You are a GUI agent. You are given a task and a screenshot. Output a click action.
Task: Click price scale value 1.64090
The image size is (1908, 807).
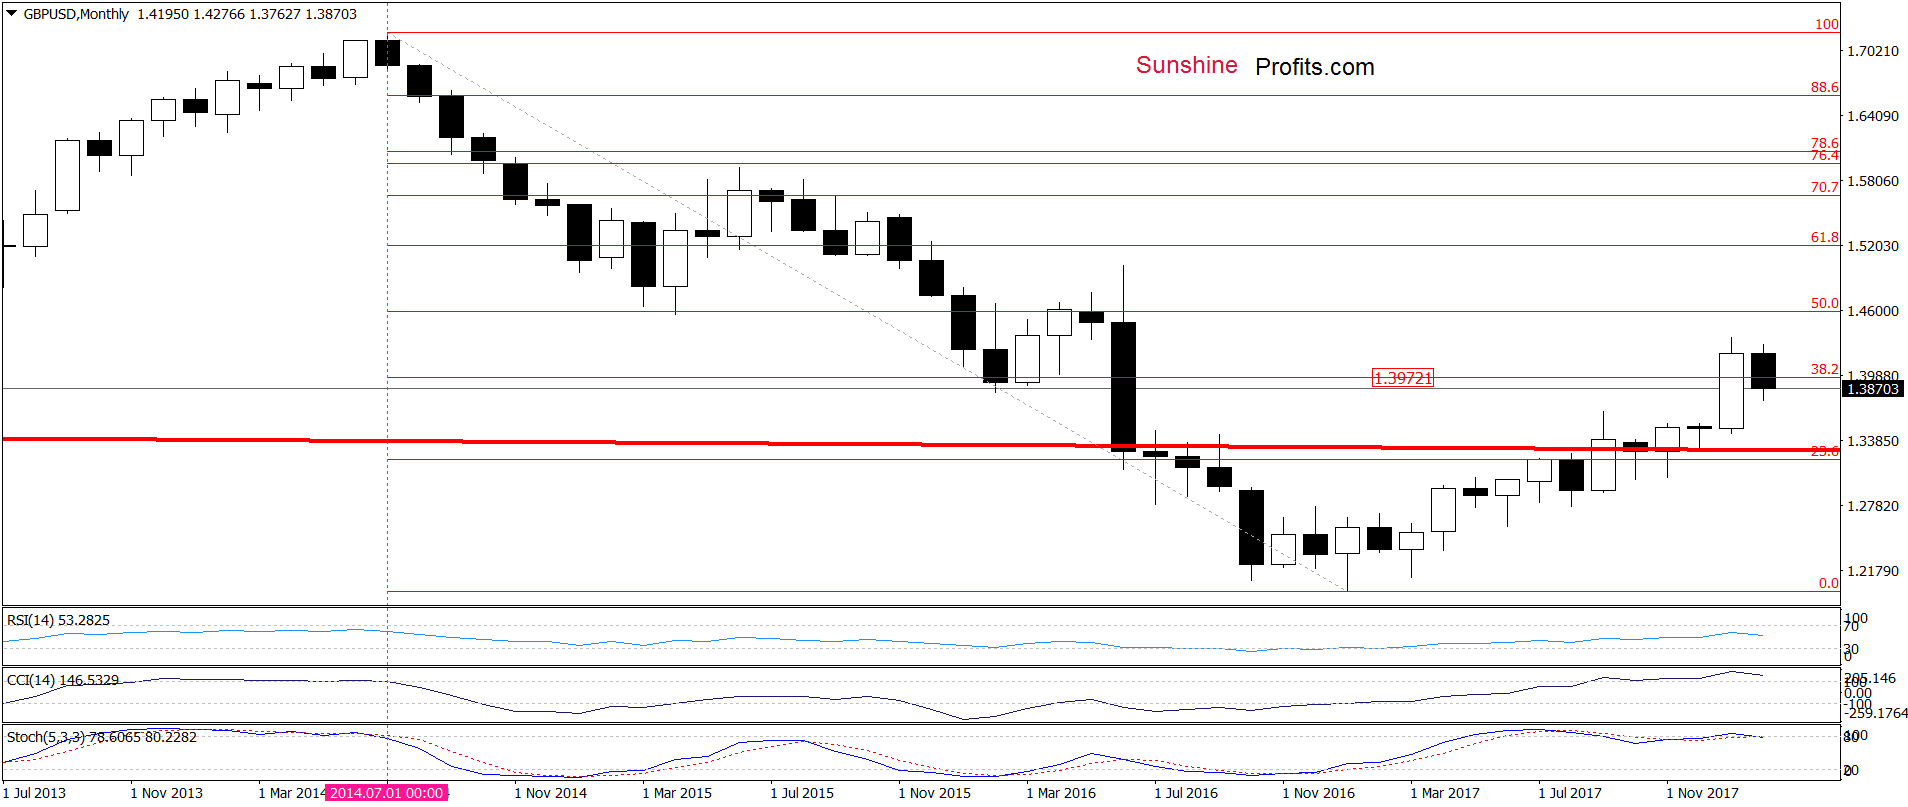click(x=1872, y=116)
